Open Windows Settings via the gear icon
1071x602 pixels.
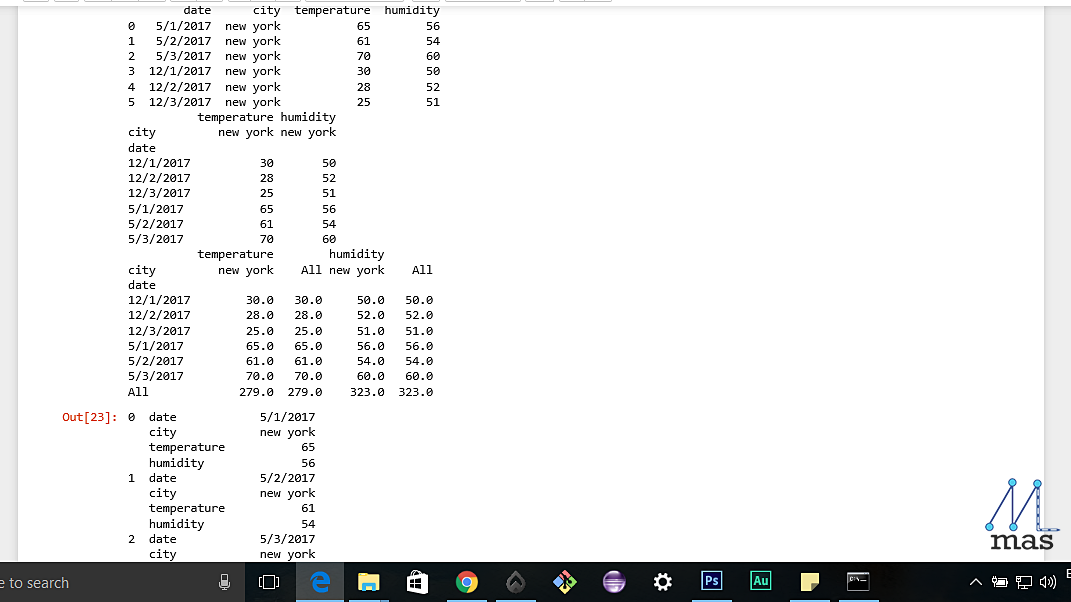[662, 581]
